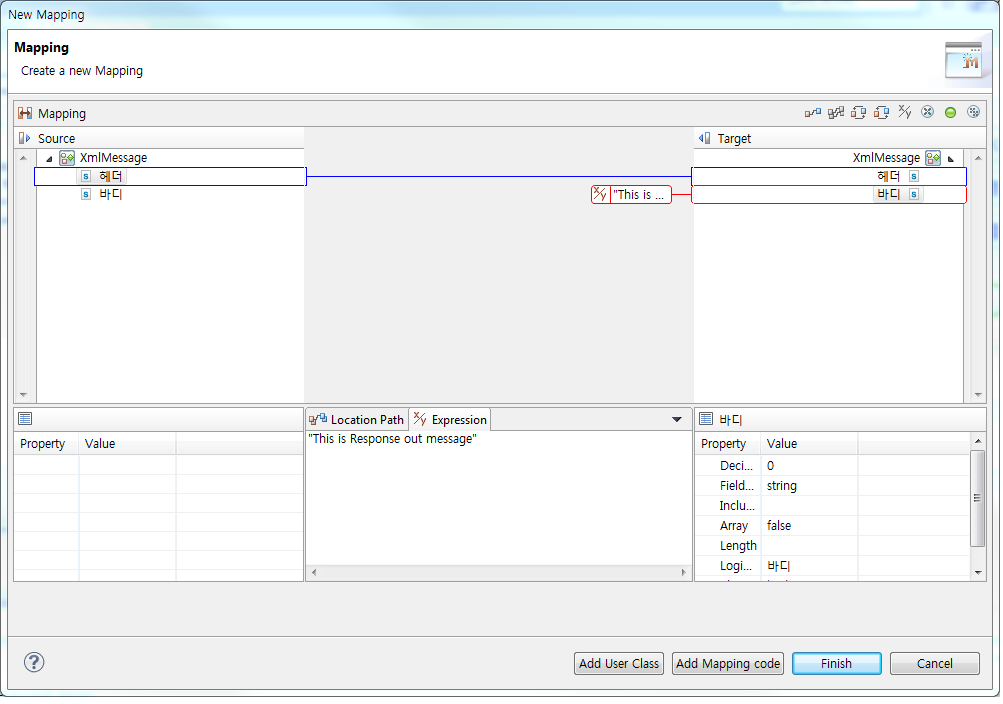Click the move mapping right toolbar icon
The image size is (1003, 704).
pyautogui.click(x=881, y=112)
